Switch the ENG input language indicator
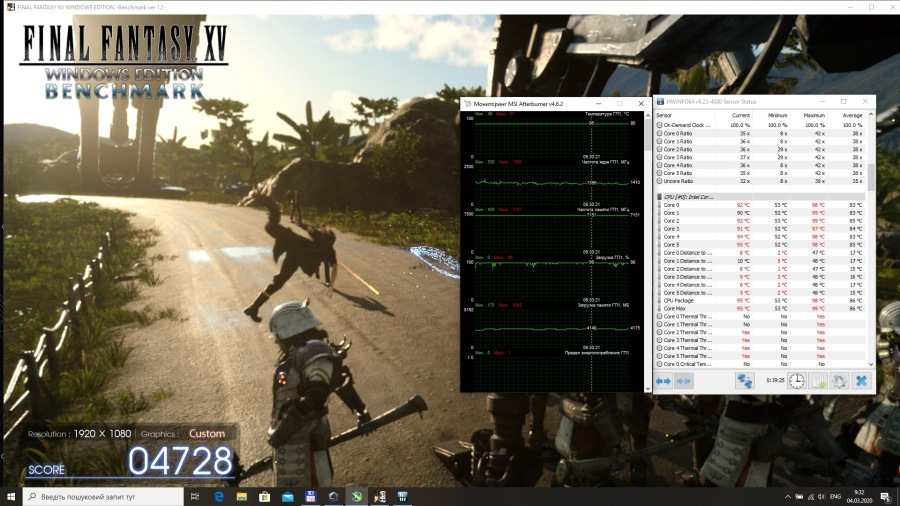 point(834,497)
